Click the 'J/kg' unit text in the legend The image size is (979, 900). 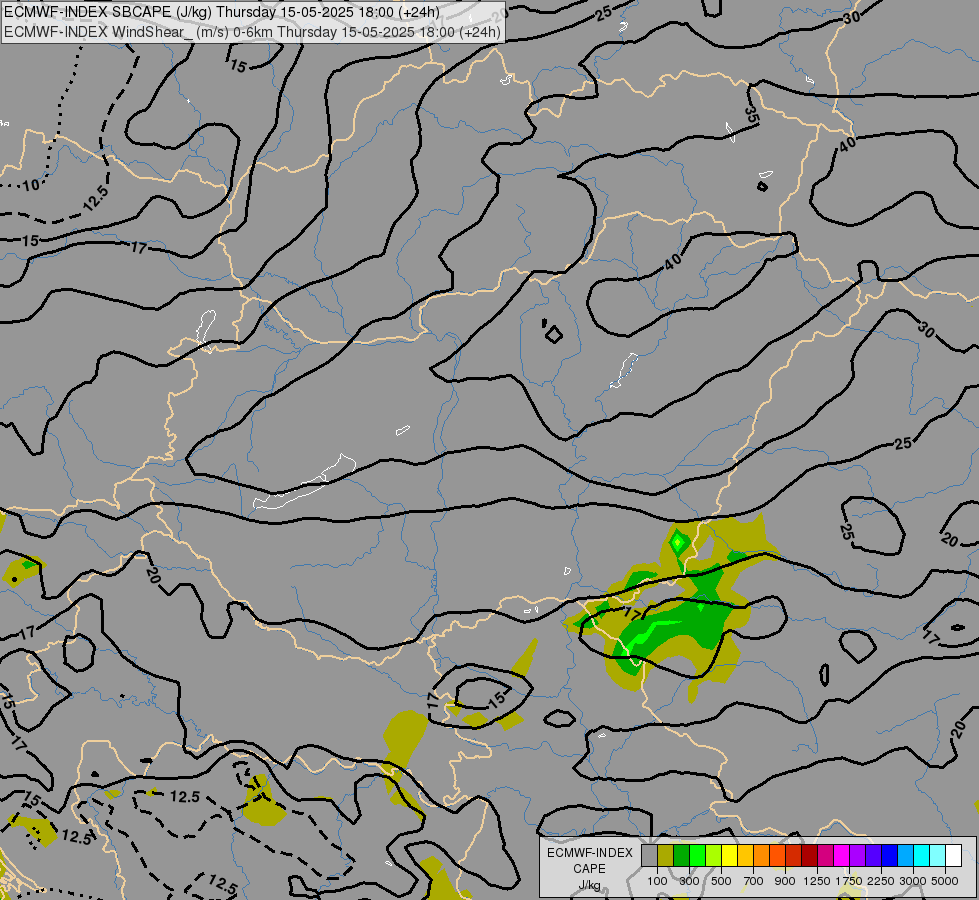589,885
